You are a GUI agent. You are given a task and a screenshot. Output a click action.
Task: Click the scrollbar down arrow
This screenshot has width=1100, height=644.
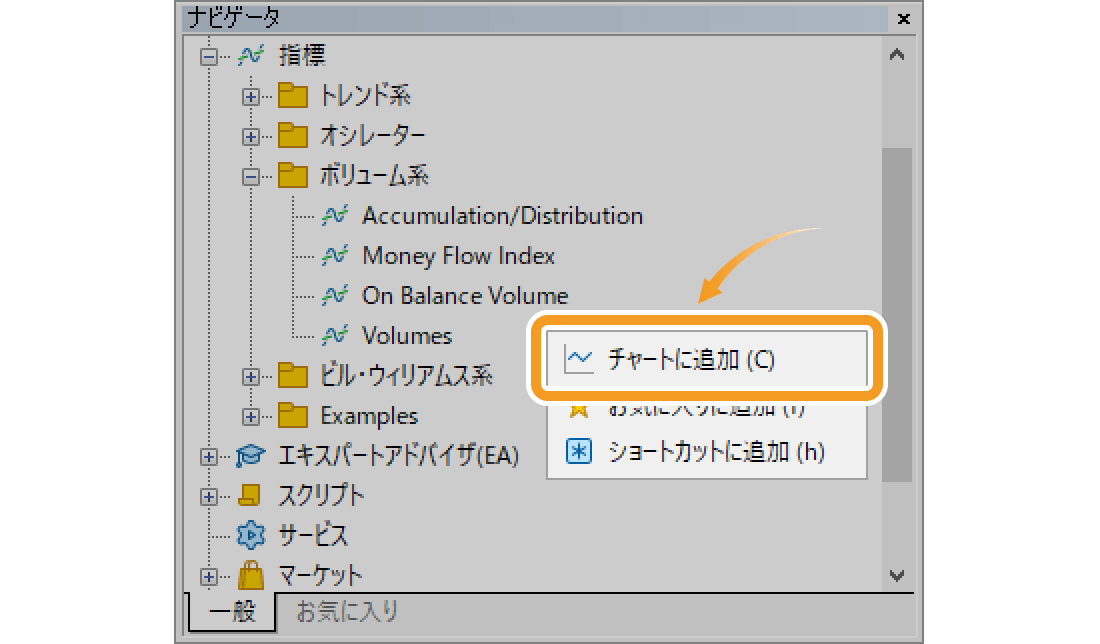pos(897,576)
